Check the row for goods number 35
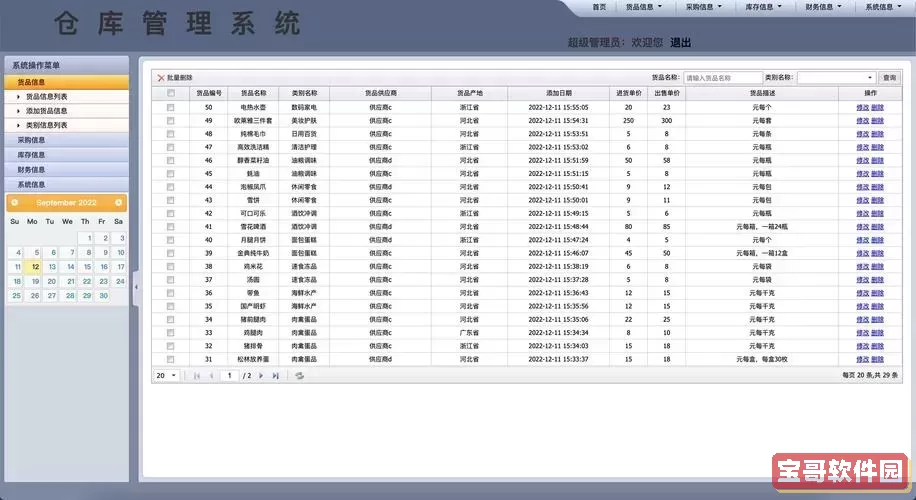Image resolution: width=916 pixels, height=500 pixels. click(171, 306)
